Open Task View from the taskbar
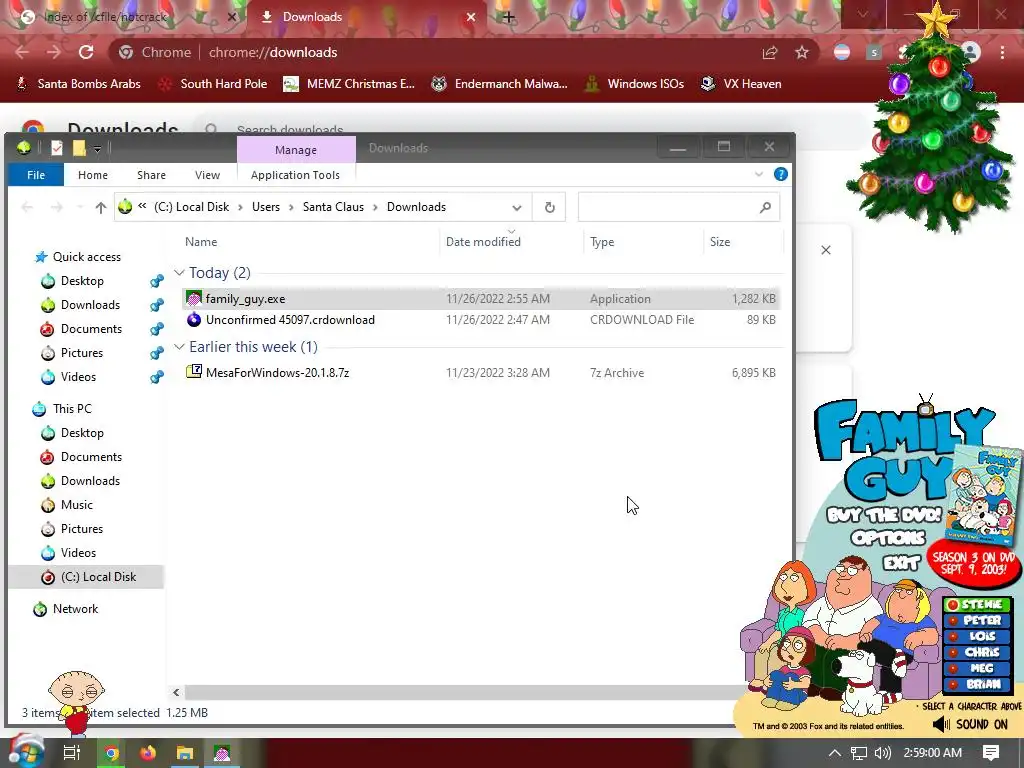The width and height of the screenshot is (1024, 768). pyautogui.click(x=71, y=753)
